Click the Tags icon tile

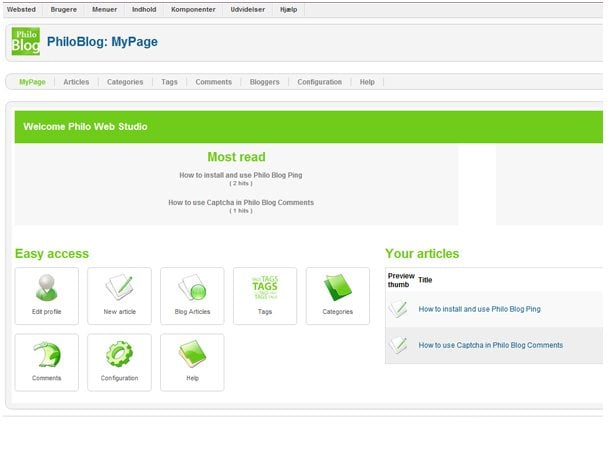(x=265, y=291)
